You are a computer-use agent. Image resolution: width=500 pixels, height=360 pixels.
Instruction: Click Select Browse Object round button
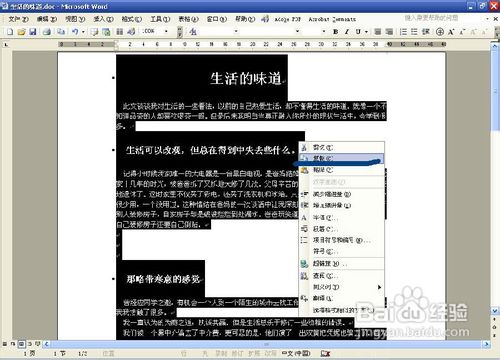[x=495, y=327]
